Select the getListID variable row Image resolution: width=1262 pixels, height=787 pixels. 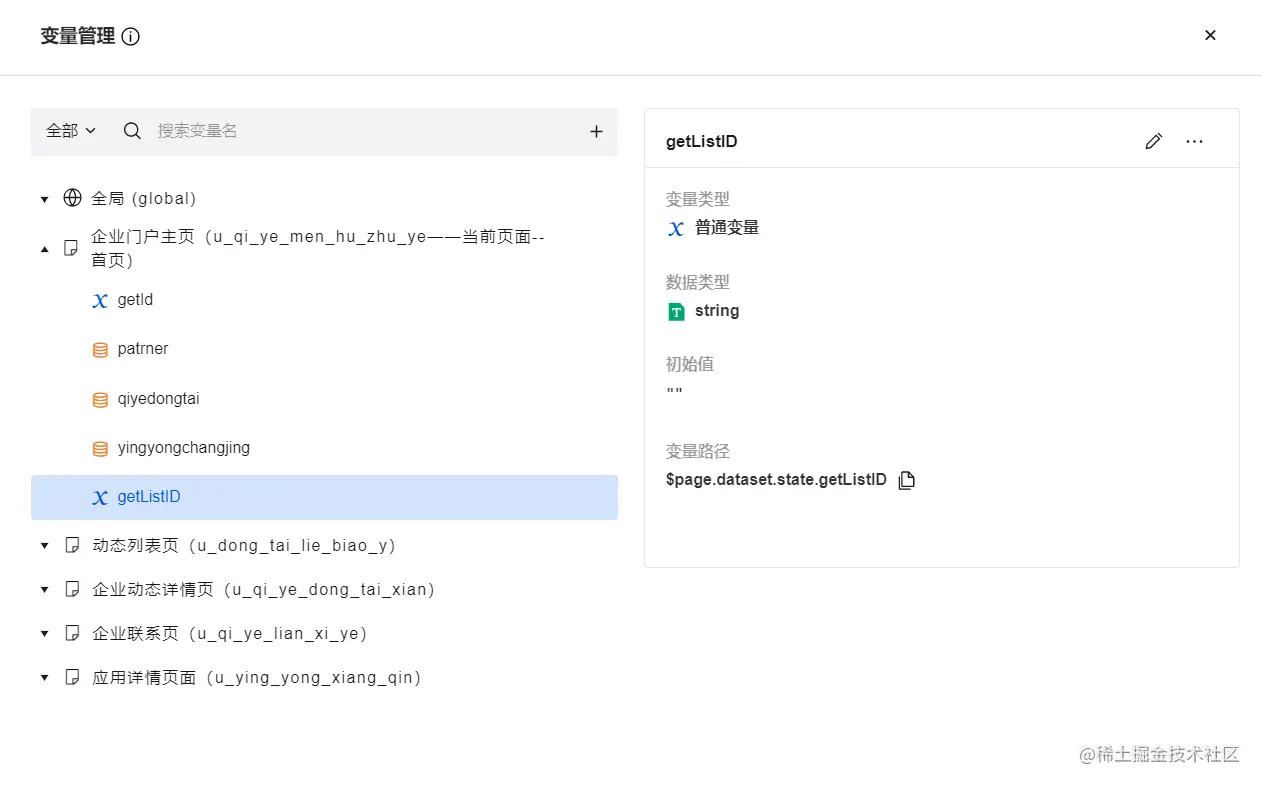[x=324, y=497]
